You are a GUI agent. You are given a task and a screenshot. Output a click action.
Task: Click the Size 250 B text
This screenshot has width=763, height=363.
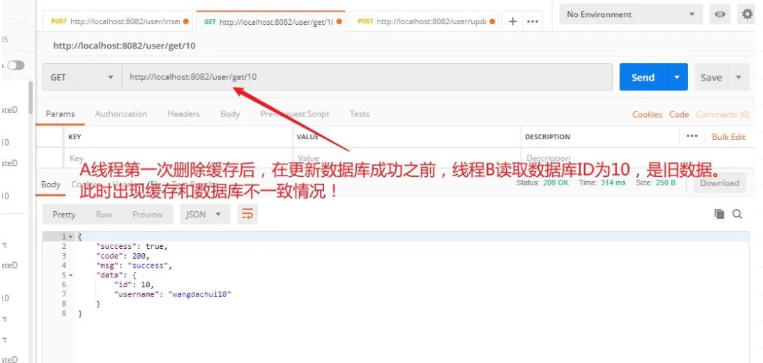(x=656, y=182)
